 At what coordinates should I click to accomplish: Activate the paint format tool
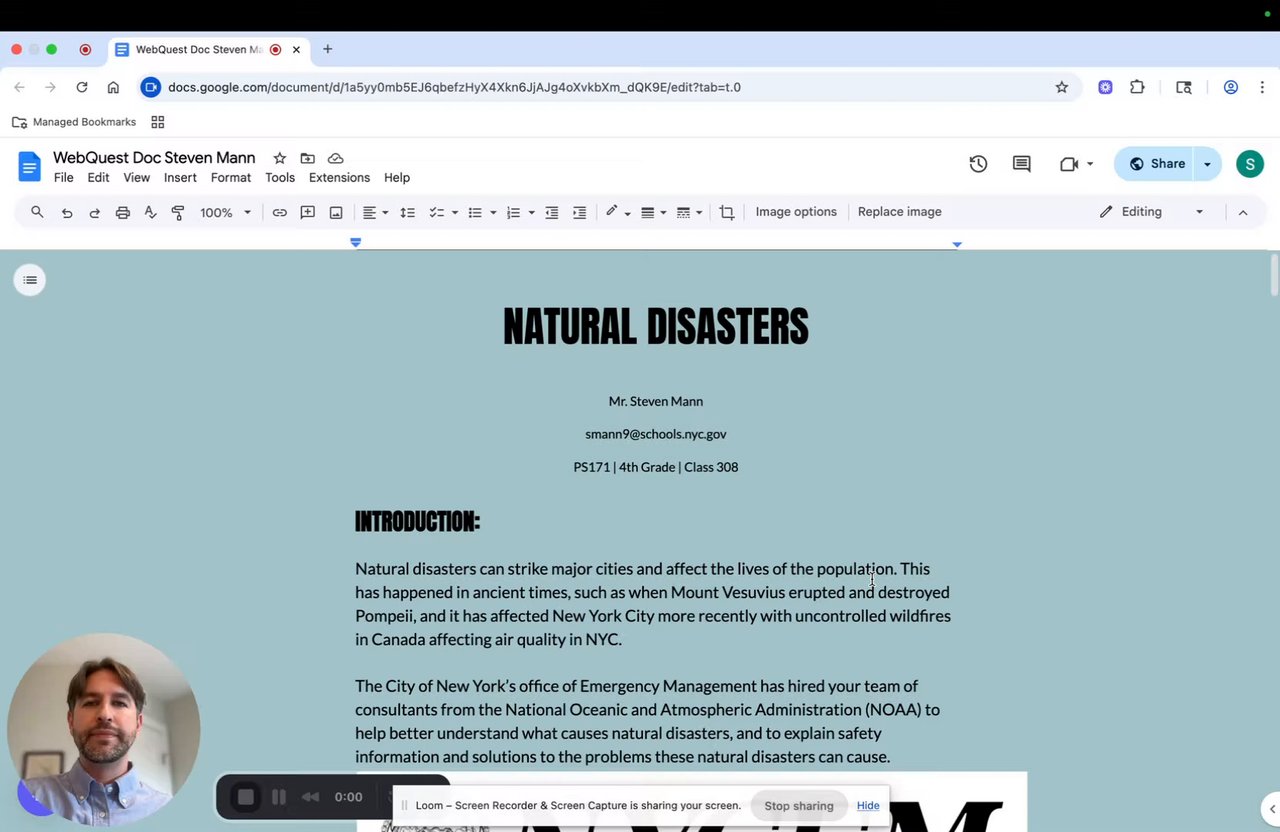[178, 212]
